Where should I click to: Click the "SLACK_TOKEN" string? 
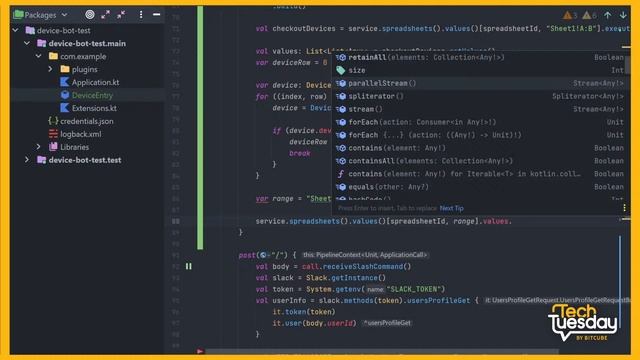[413, 289]
